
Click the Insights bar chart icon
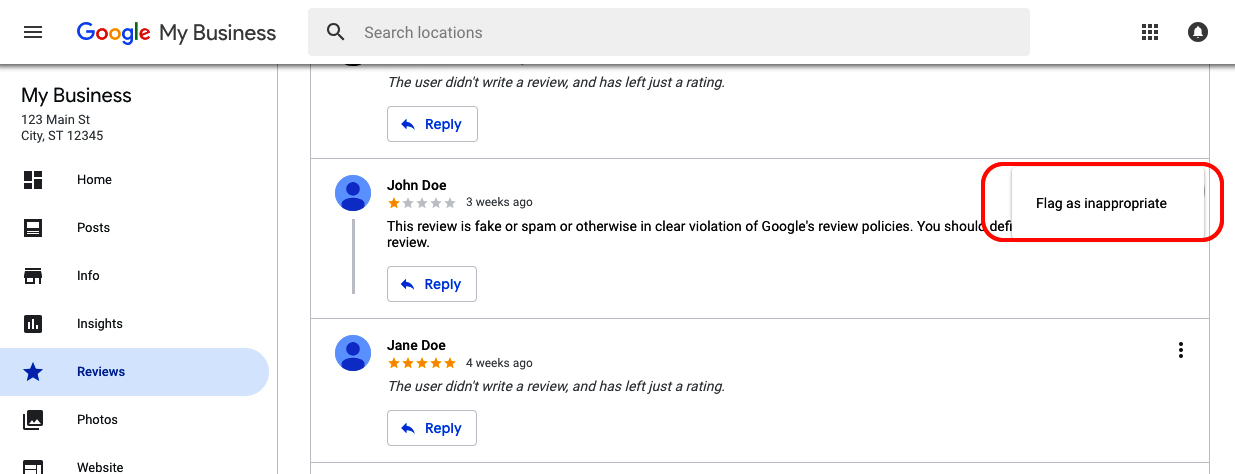33,324
